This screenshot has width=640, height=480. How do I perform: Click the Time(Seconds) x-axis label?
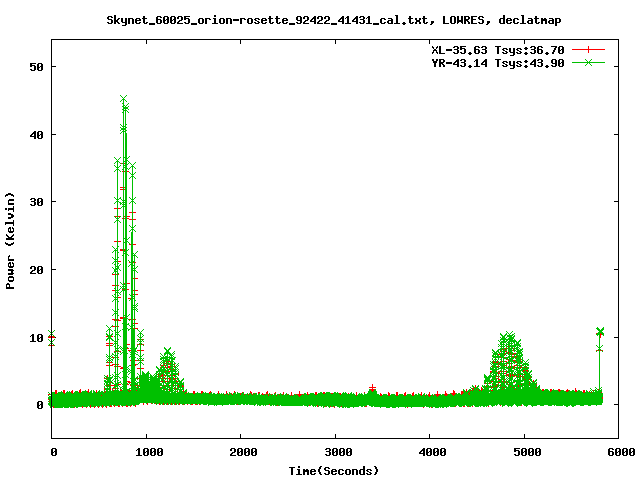point(333,471)
